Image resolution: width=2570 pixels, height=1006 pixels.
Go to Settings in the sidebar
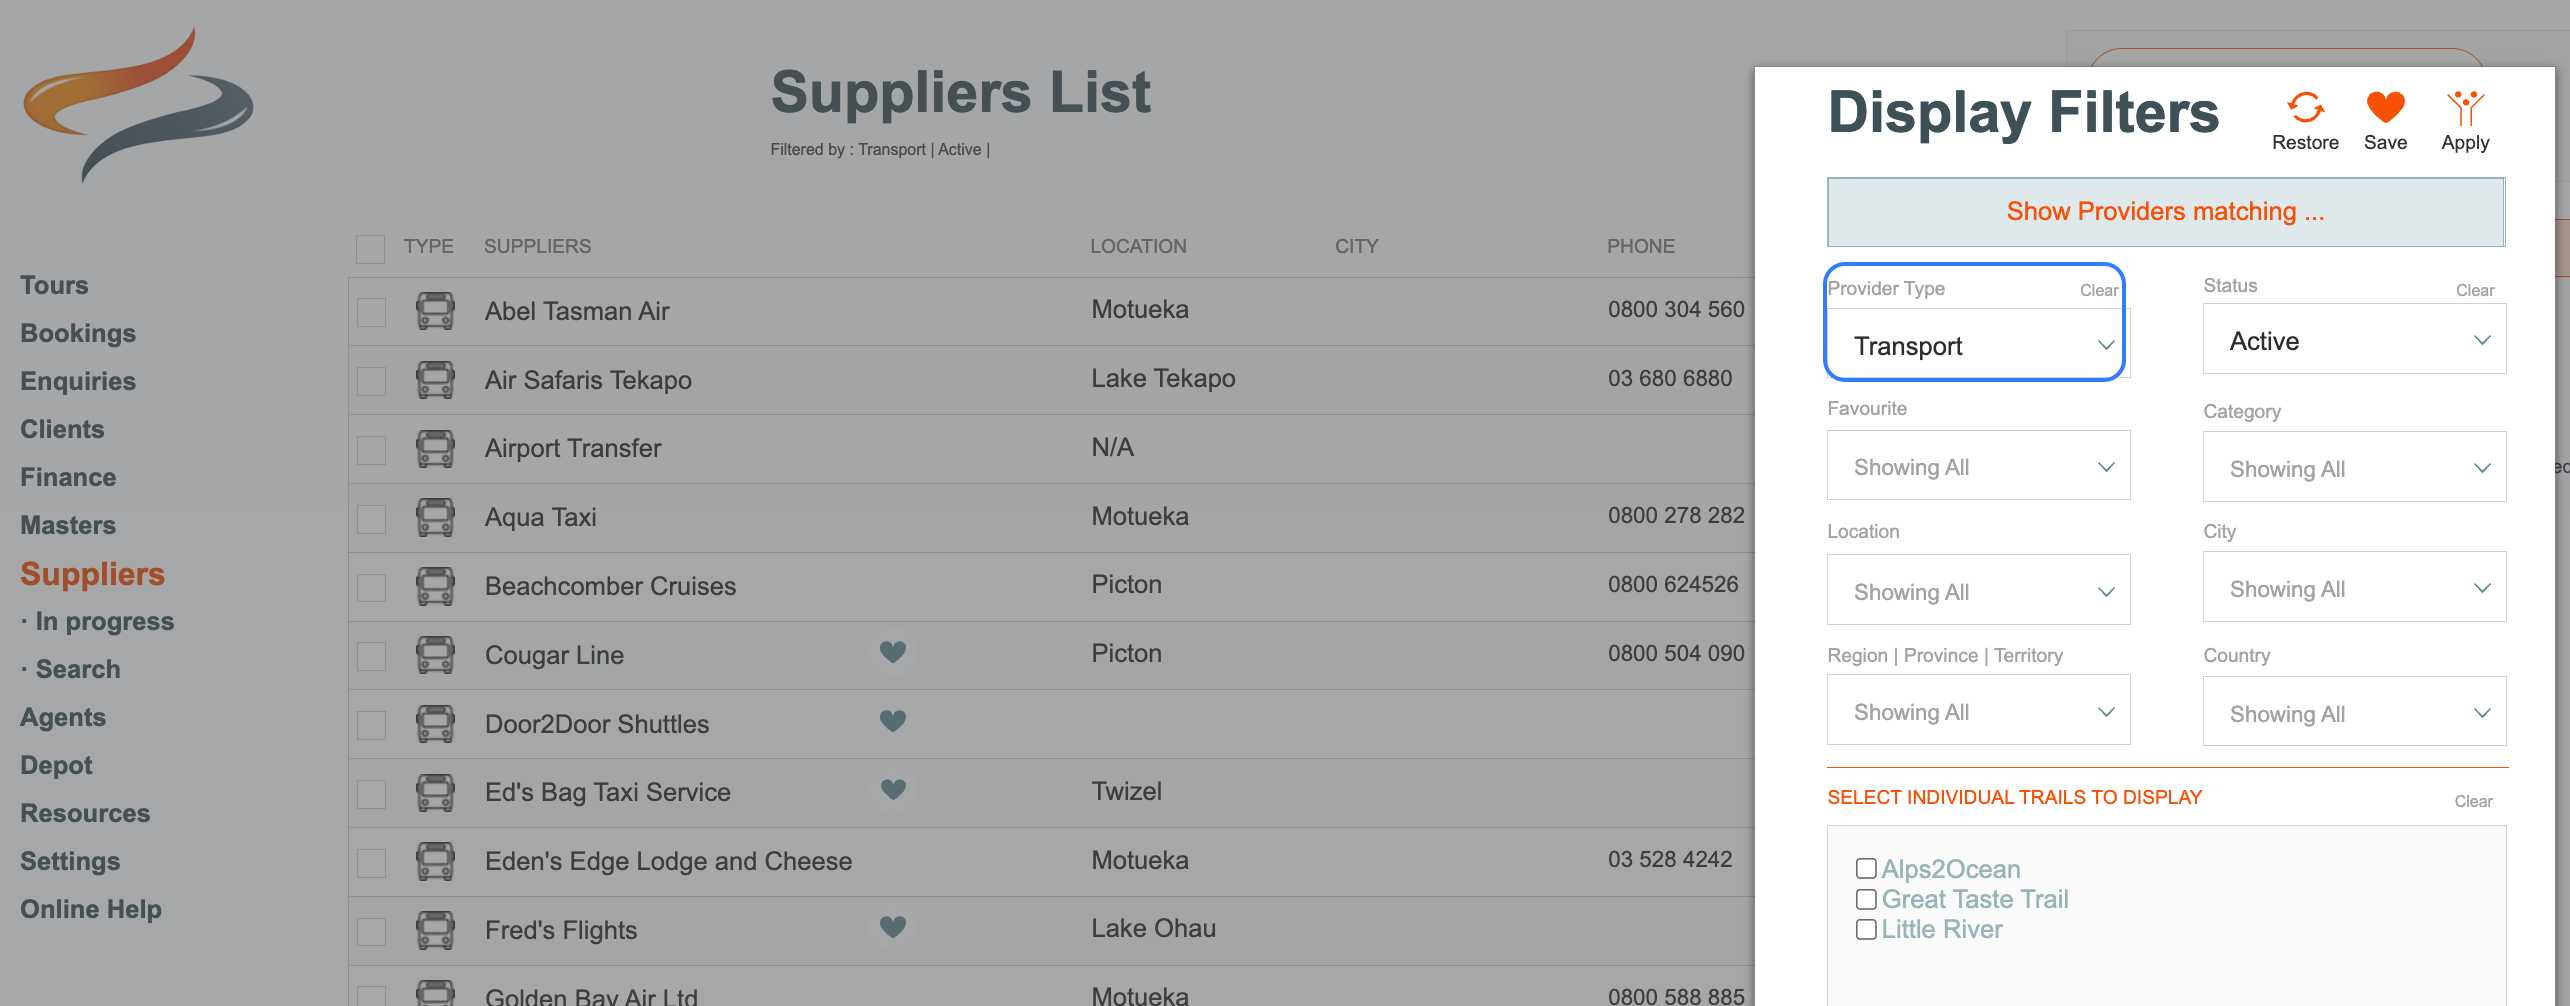pyautogui.click(x=70, y=861)
